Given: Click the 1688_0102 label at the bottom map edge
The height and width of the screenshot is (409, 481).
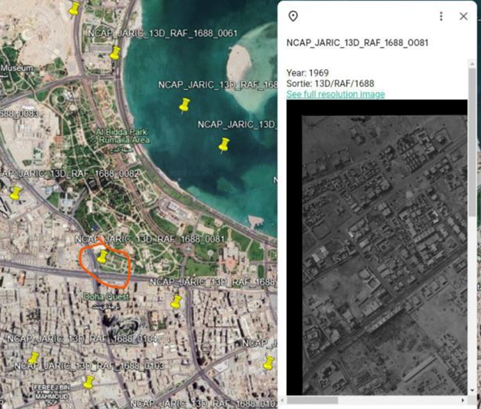Looking at the screenshot, I should point(203,405).
